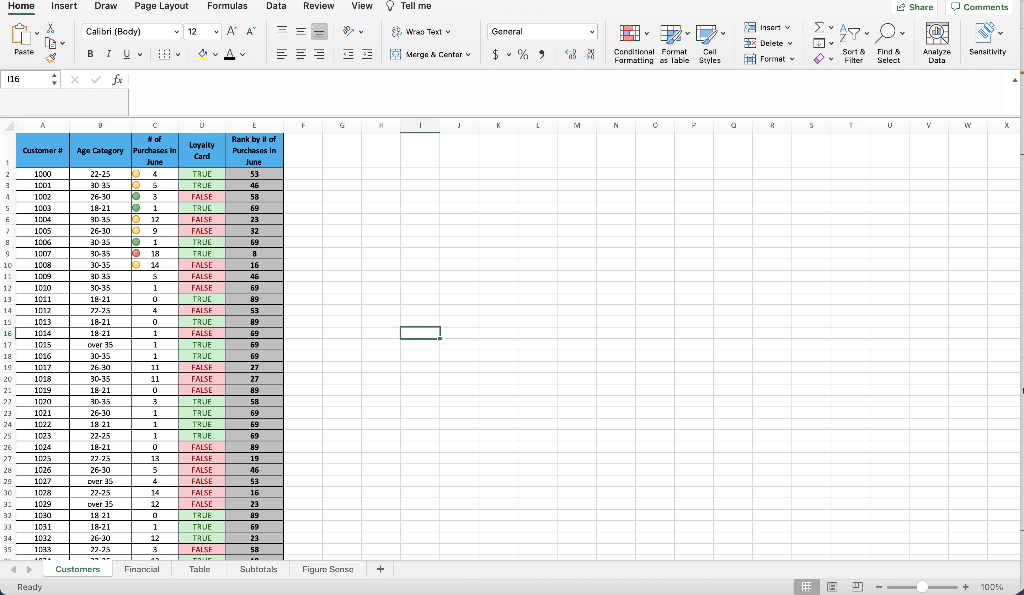
Task: Toggle align text left
Action: (x=281, y=54)
